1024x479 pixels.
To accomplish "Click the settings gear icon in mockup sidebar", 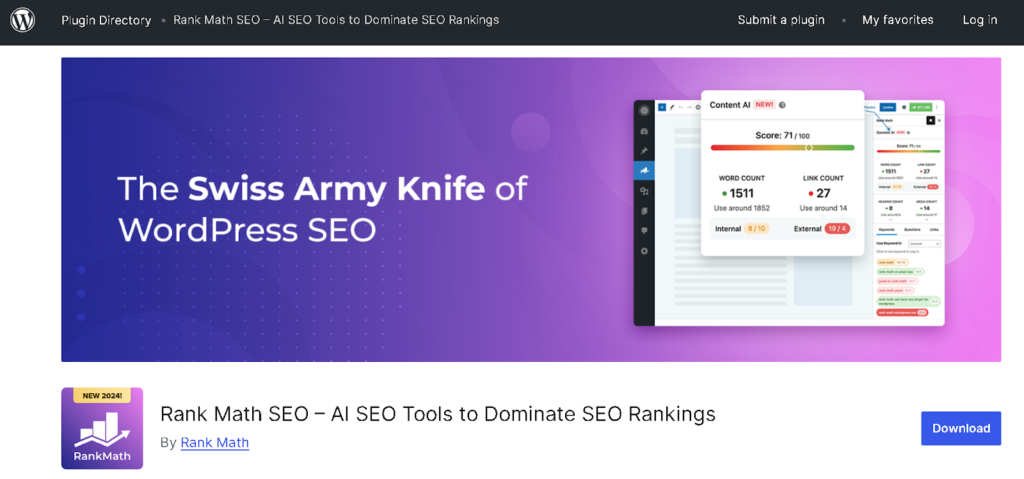I will (x=644, y=250).
